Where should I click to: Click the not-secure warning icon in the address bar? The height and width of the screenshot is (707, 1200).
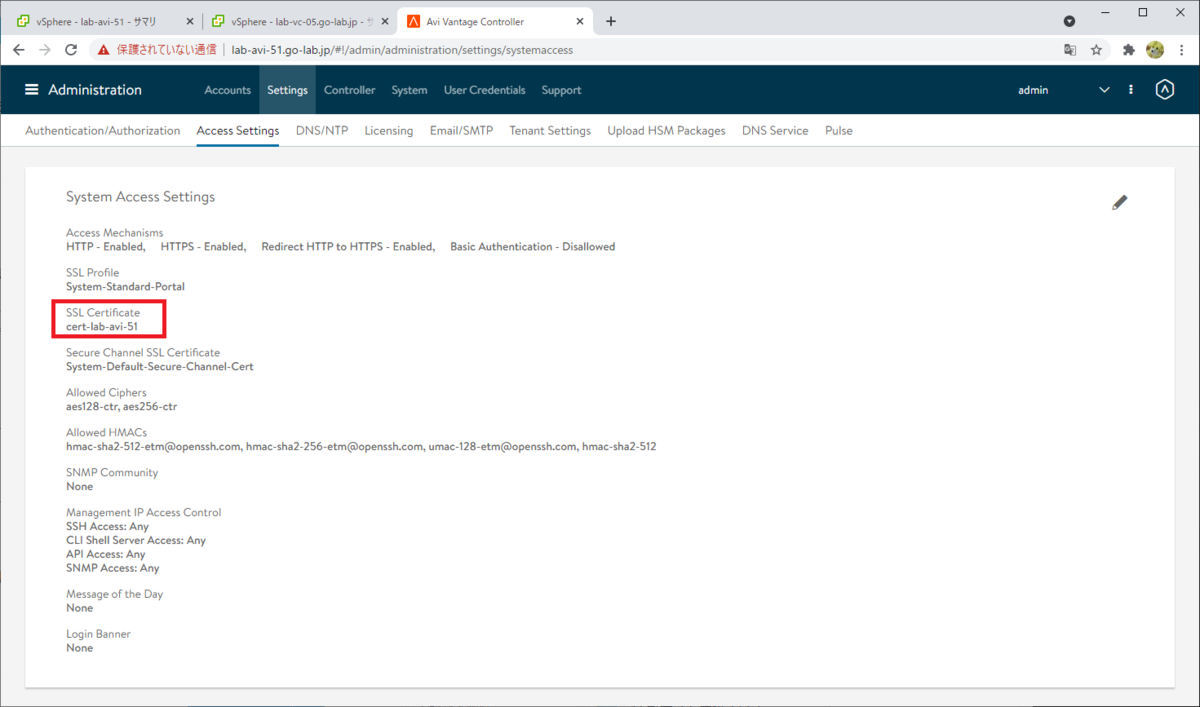point(103,49)
